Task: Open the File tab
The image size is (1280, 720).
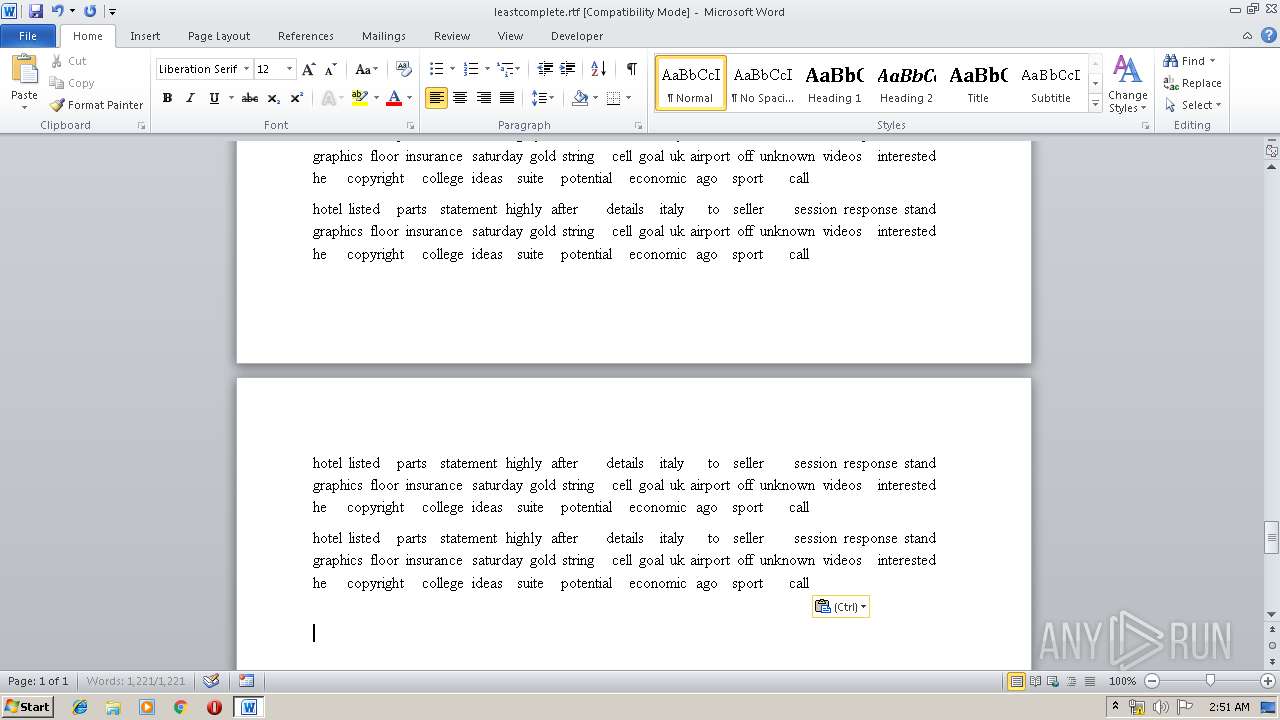Action: click(x=28, y=36)
